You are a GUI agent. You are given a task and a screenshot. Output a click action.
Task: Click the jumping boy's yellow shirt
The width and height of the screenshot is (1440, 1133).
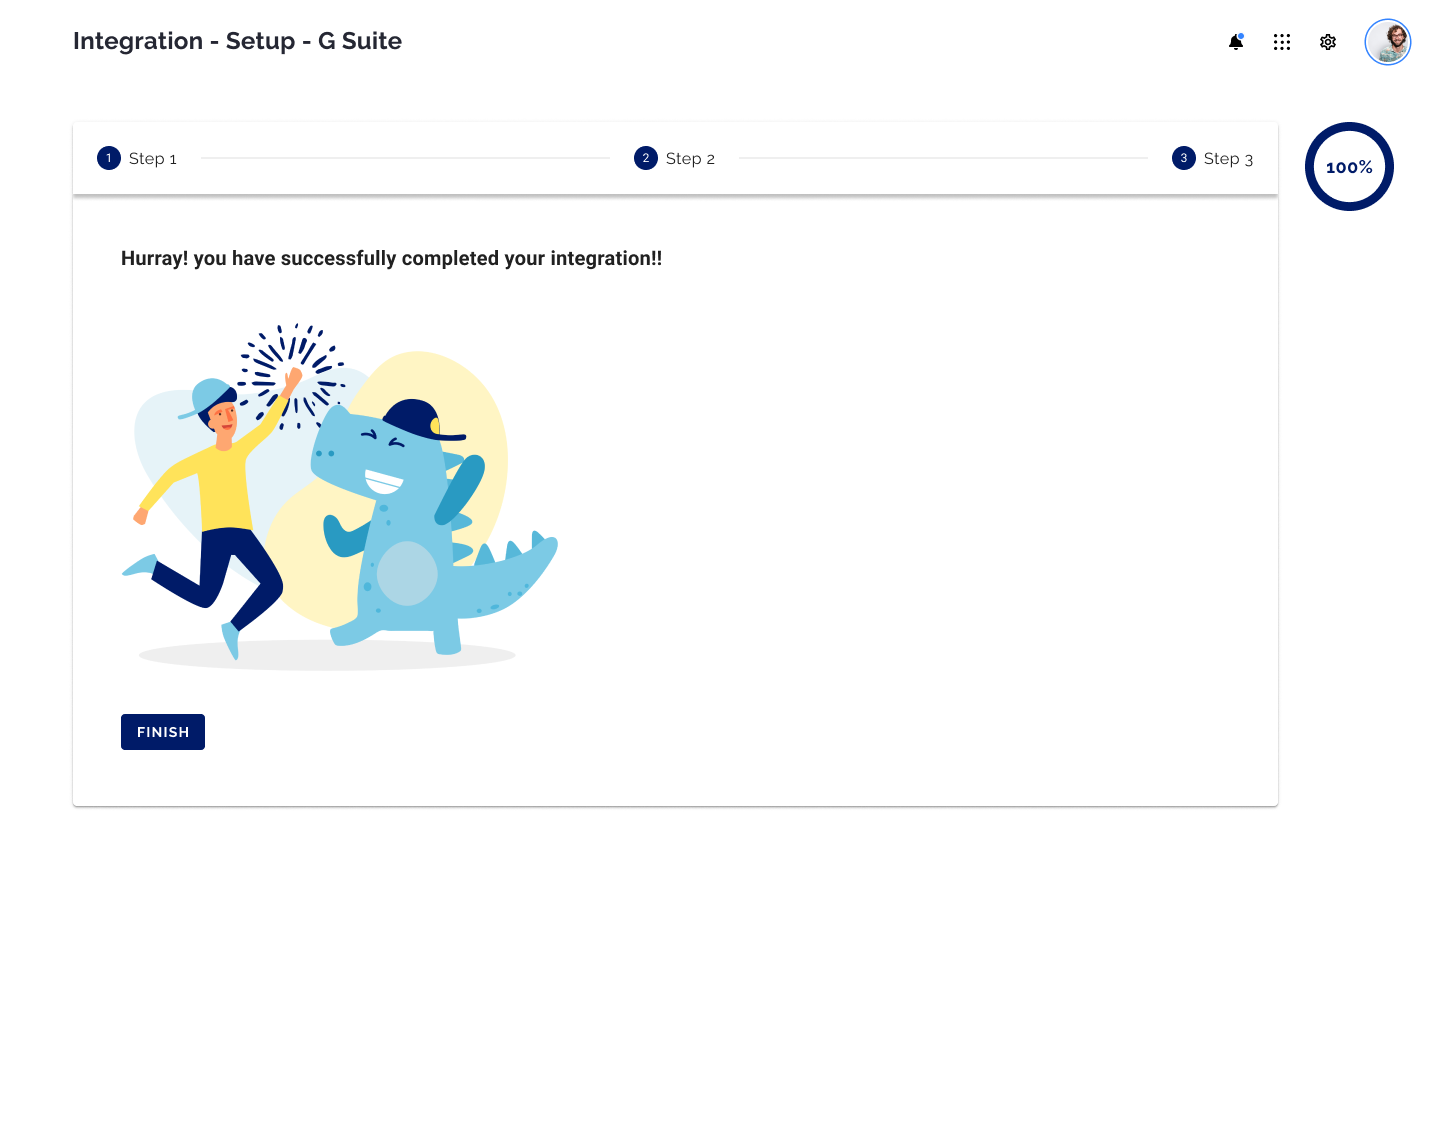[224, 490]
